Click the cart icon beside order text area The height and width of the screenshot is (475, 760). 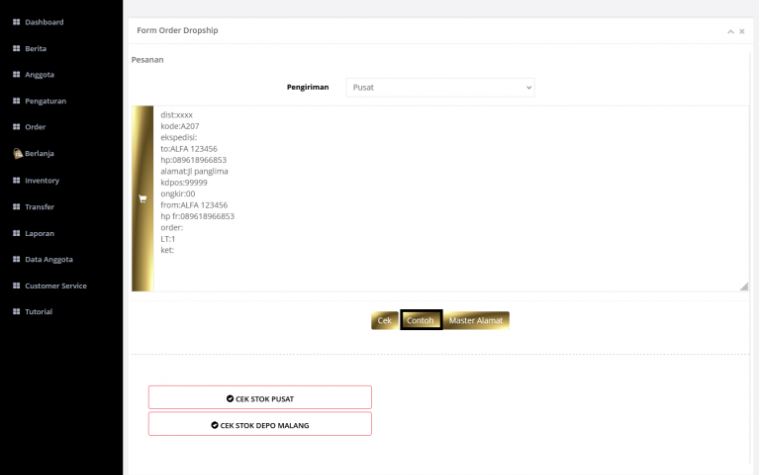pyautogui.click(x=142, y=198)
